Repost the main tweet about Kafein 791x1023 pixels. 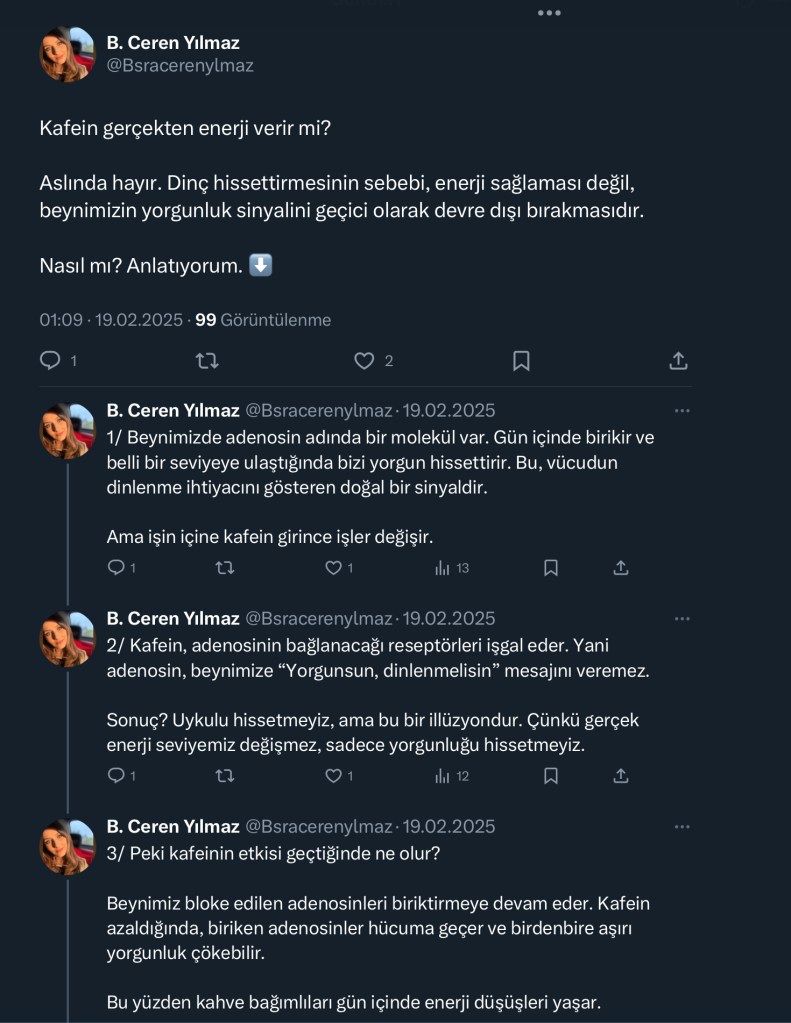[207, 361]
